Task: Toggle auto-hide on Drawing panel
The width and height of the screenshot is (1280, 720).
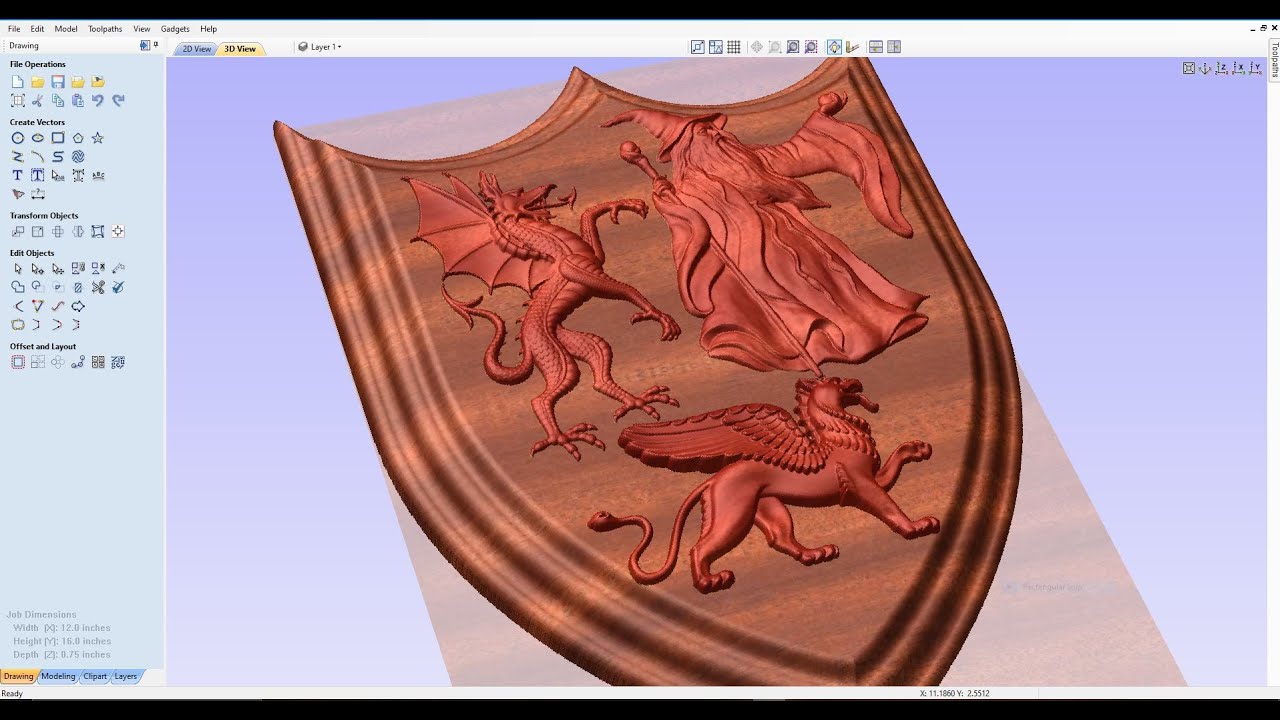Action: 145,45
